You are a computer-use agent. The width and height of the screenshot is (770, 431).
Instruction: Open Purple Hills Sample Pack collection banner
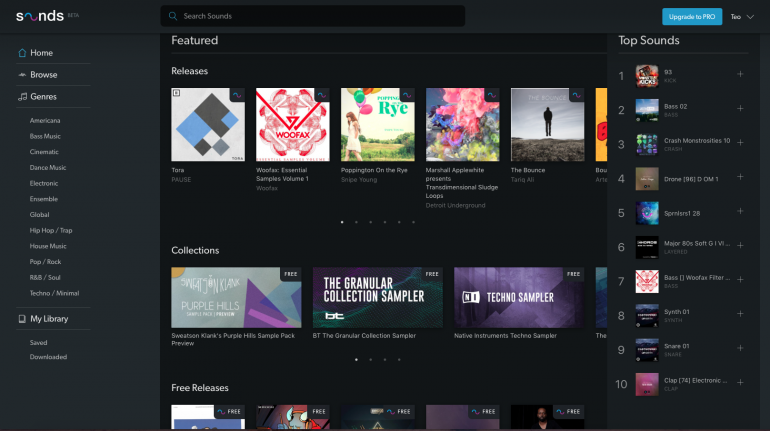[236, 297]
